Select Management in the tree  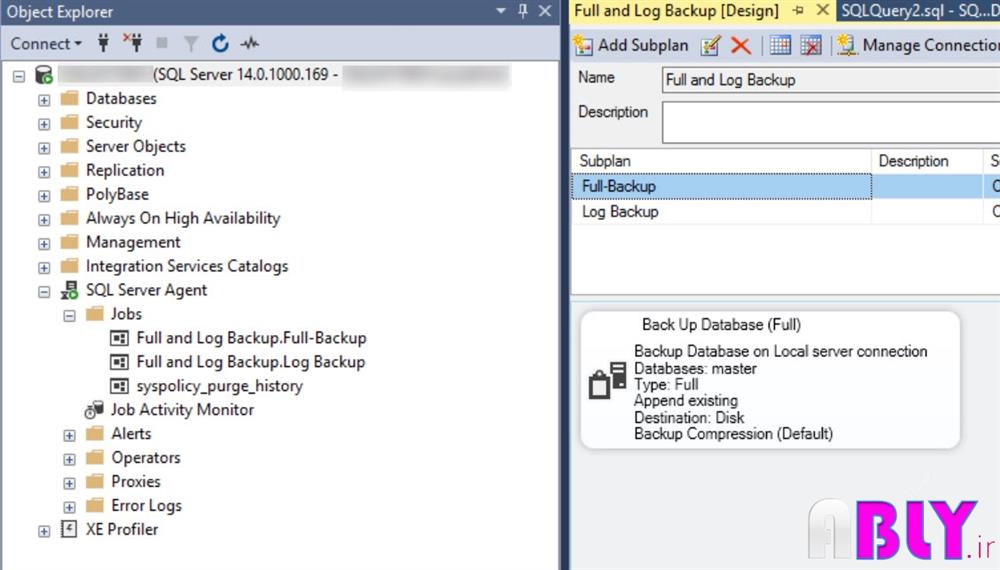click(133, 242)
